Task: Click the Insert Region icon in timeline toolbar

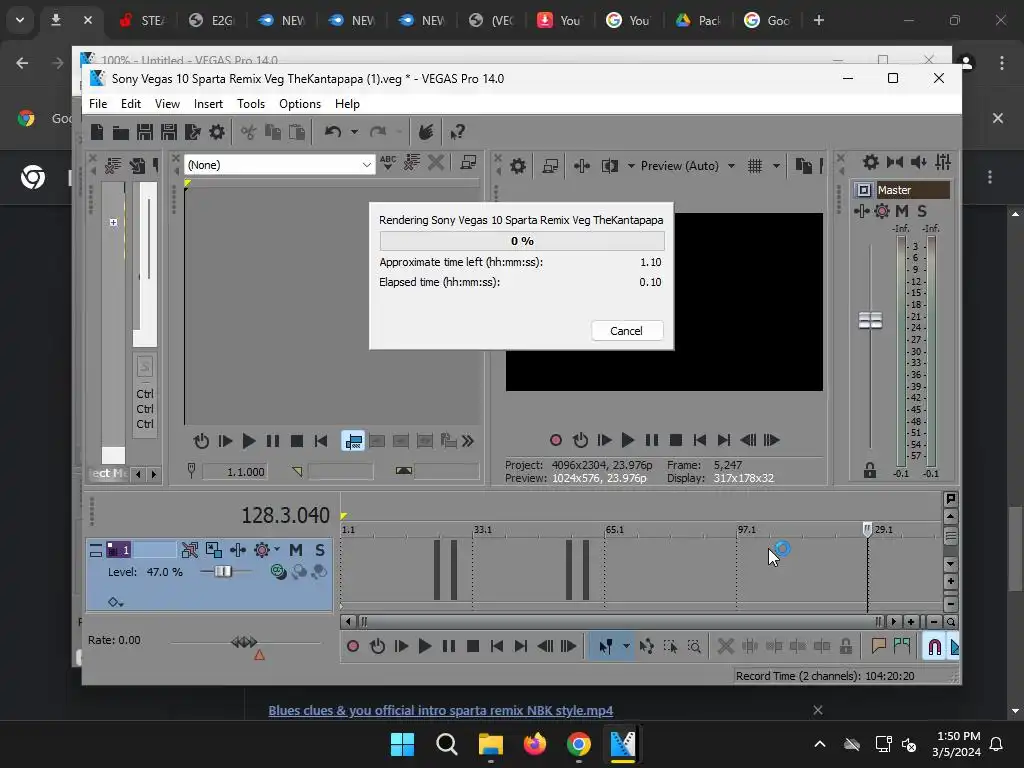Action: pos(902,647)
